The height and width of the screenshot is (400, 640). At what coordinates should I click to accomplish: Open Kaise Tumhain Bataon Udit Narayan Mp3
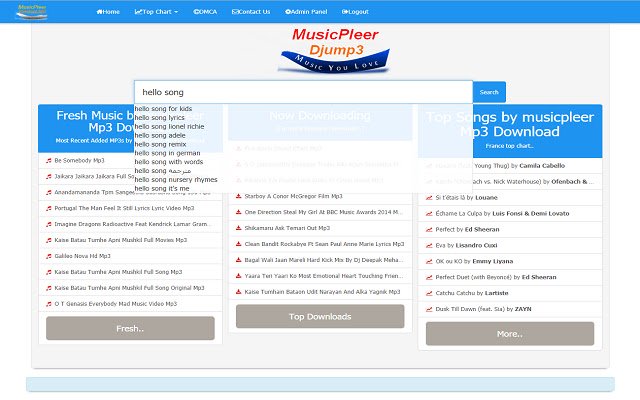322,292
